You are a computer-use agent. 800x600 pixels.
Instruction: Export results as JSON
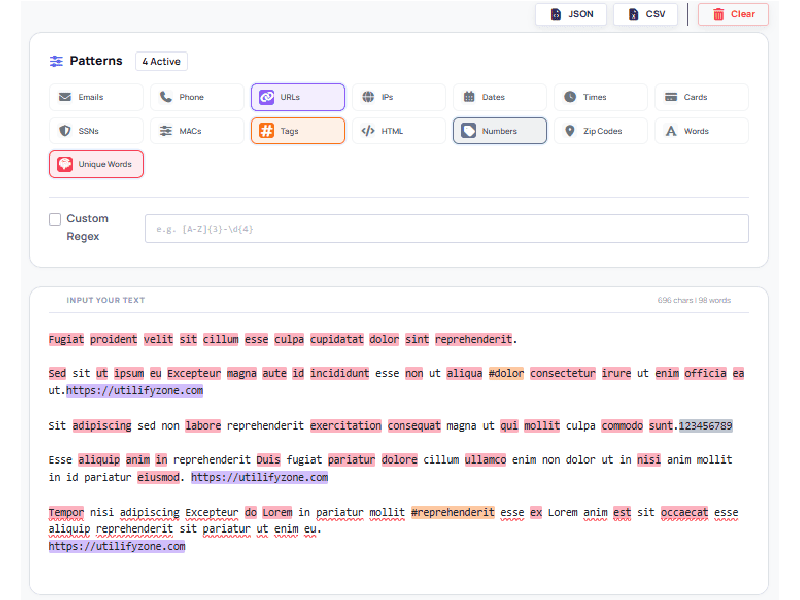570,14
